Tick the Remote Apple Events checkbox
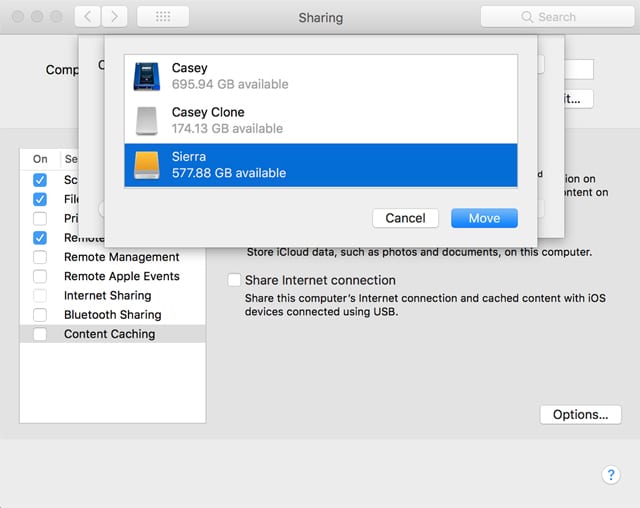The height and width of the screenshot is (508, 640). 40,276
